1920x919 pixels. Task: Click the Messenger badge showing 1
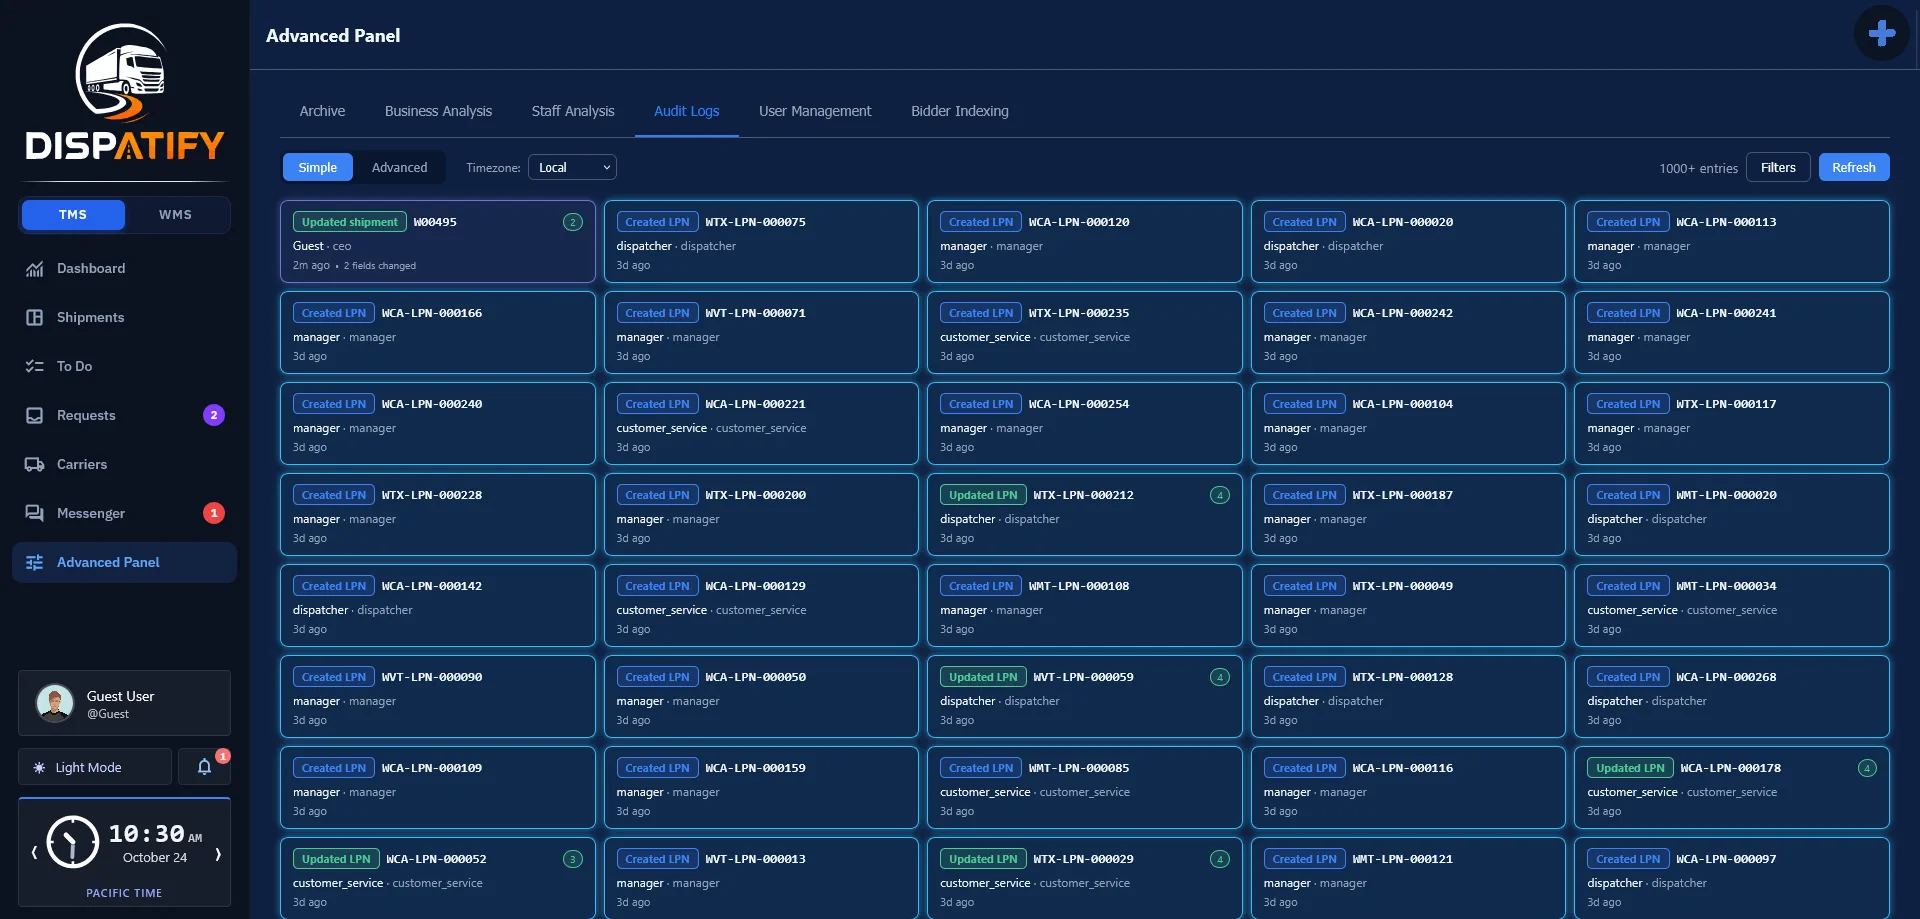pos(214,513)
